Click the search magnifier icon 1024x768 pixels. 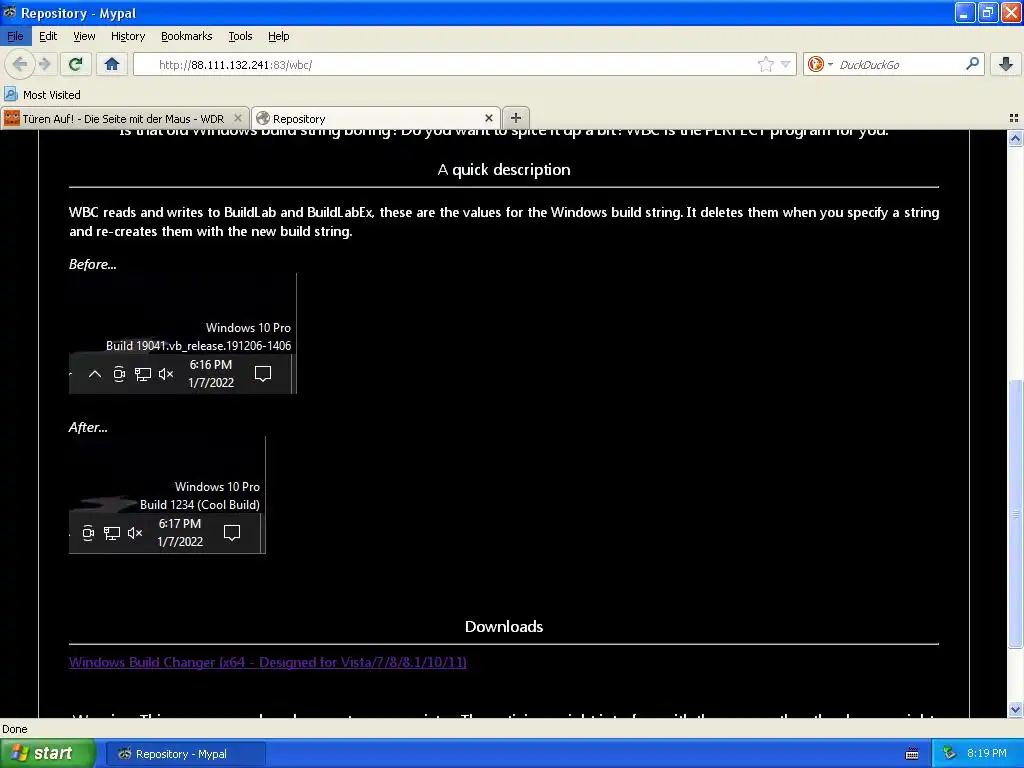tap(972, 64)
